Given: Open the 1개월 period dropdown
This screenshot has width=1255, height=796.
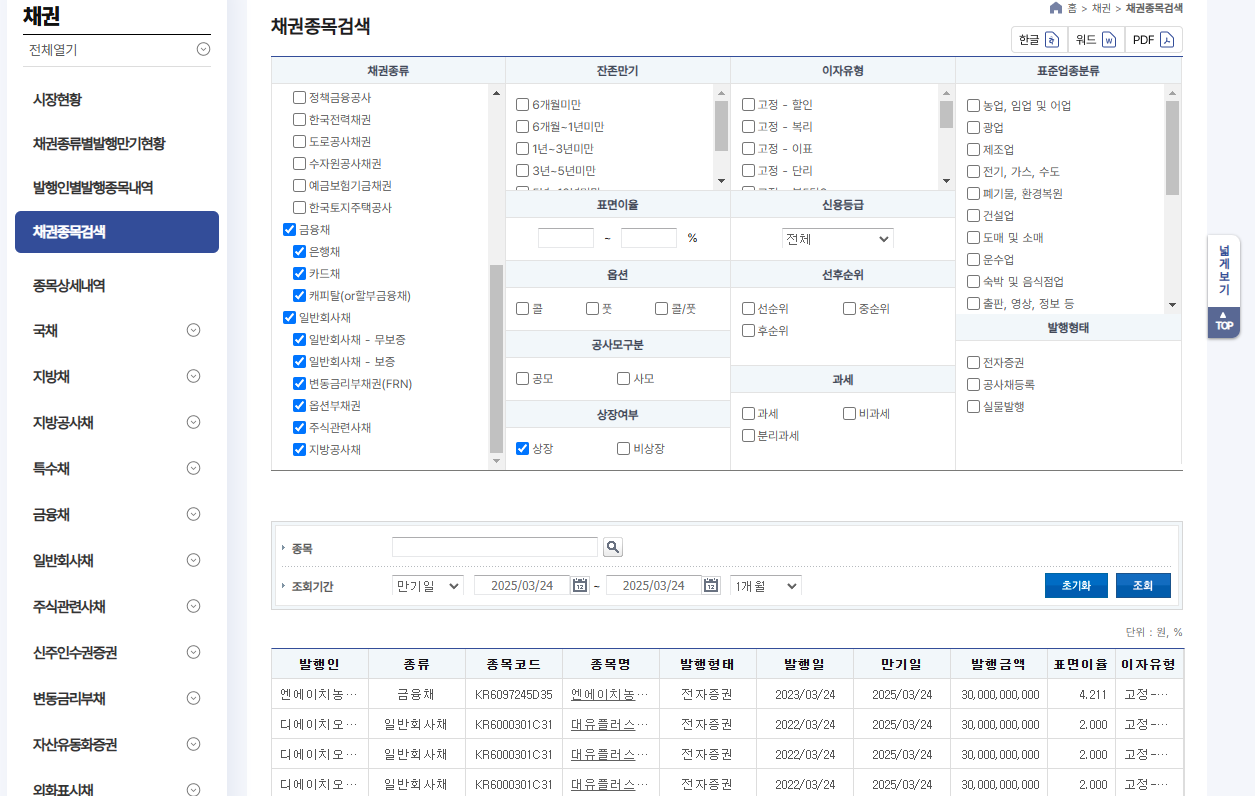Looking at the screenshot, I should coord(765,585).
